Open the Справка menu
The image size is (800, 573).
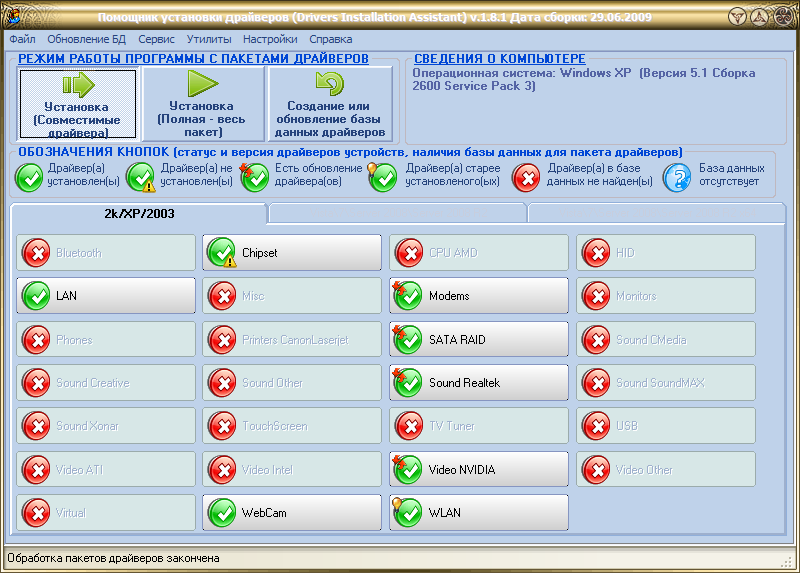click(x=330, y=39)
